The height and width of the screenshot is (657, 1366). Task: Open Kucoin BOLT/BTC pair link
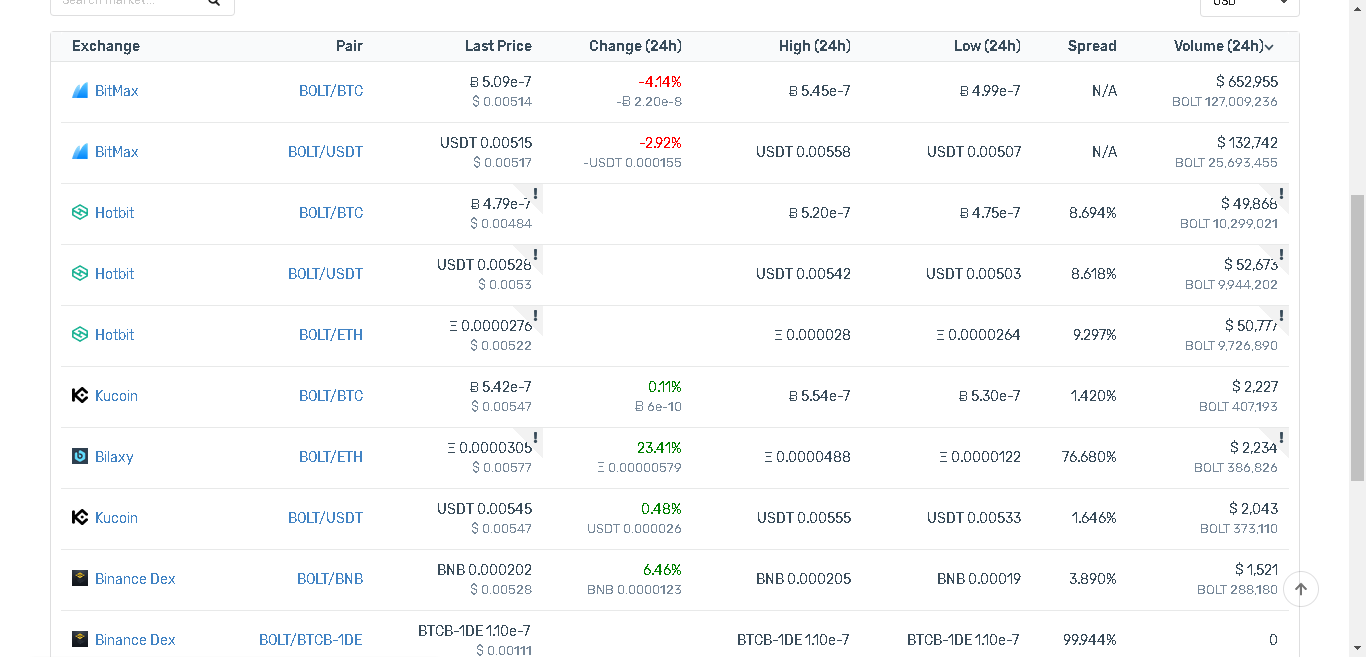tap(331, 396)
